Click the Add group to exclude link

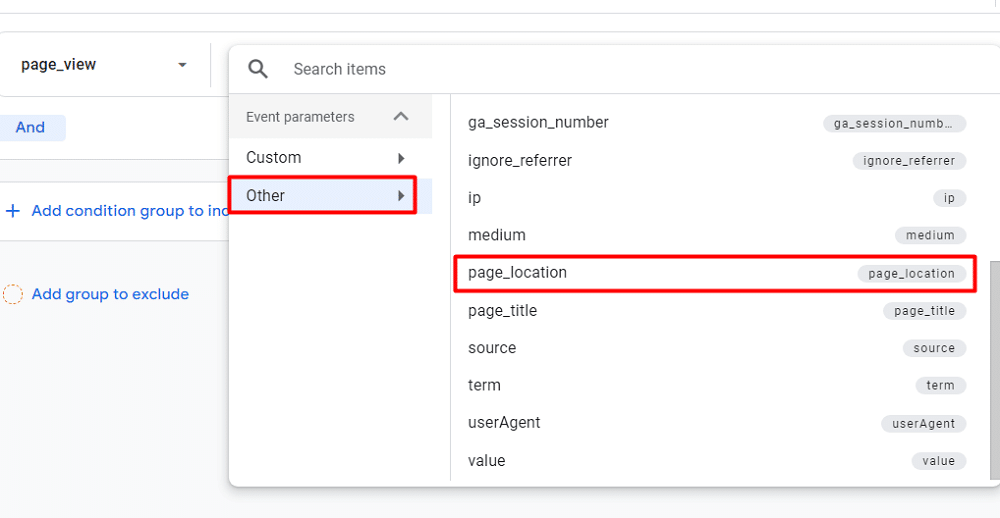click(x=110, y=294)
